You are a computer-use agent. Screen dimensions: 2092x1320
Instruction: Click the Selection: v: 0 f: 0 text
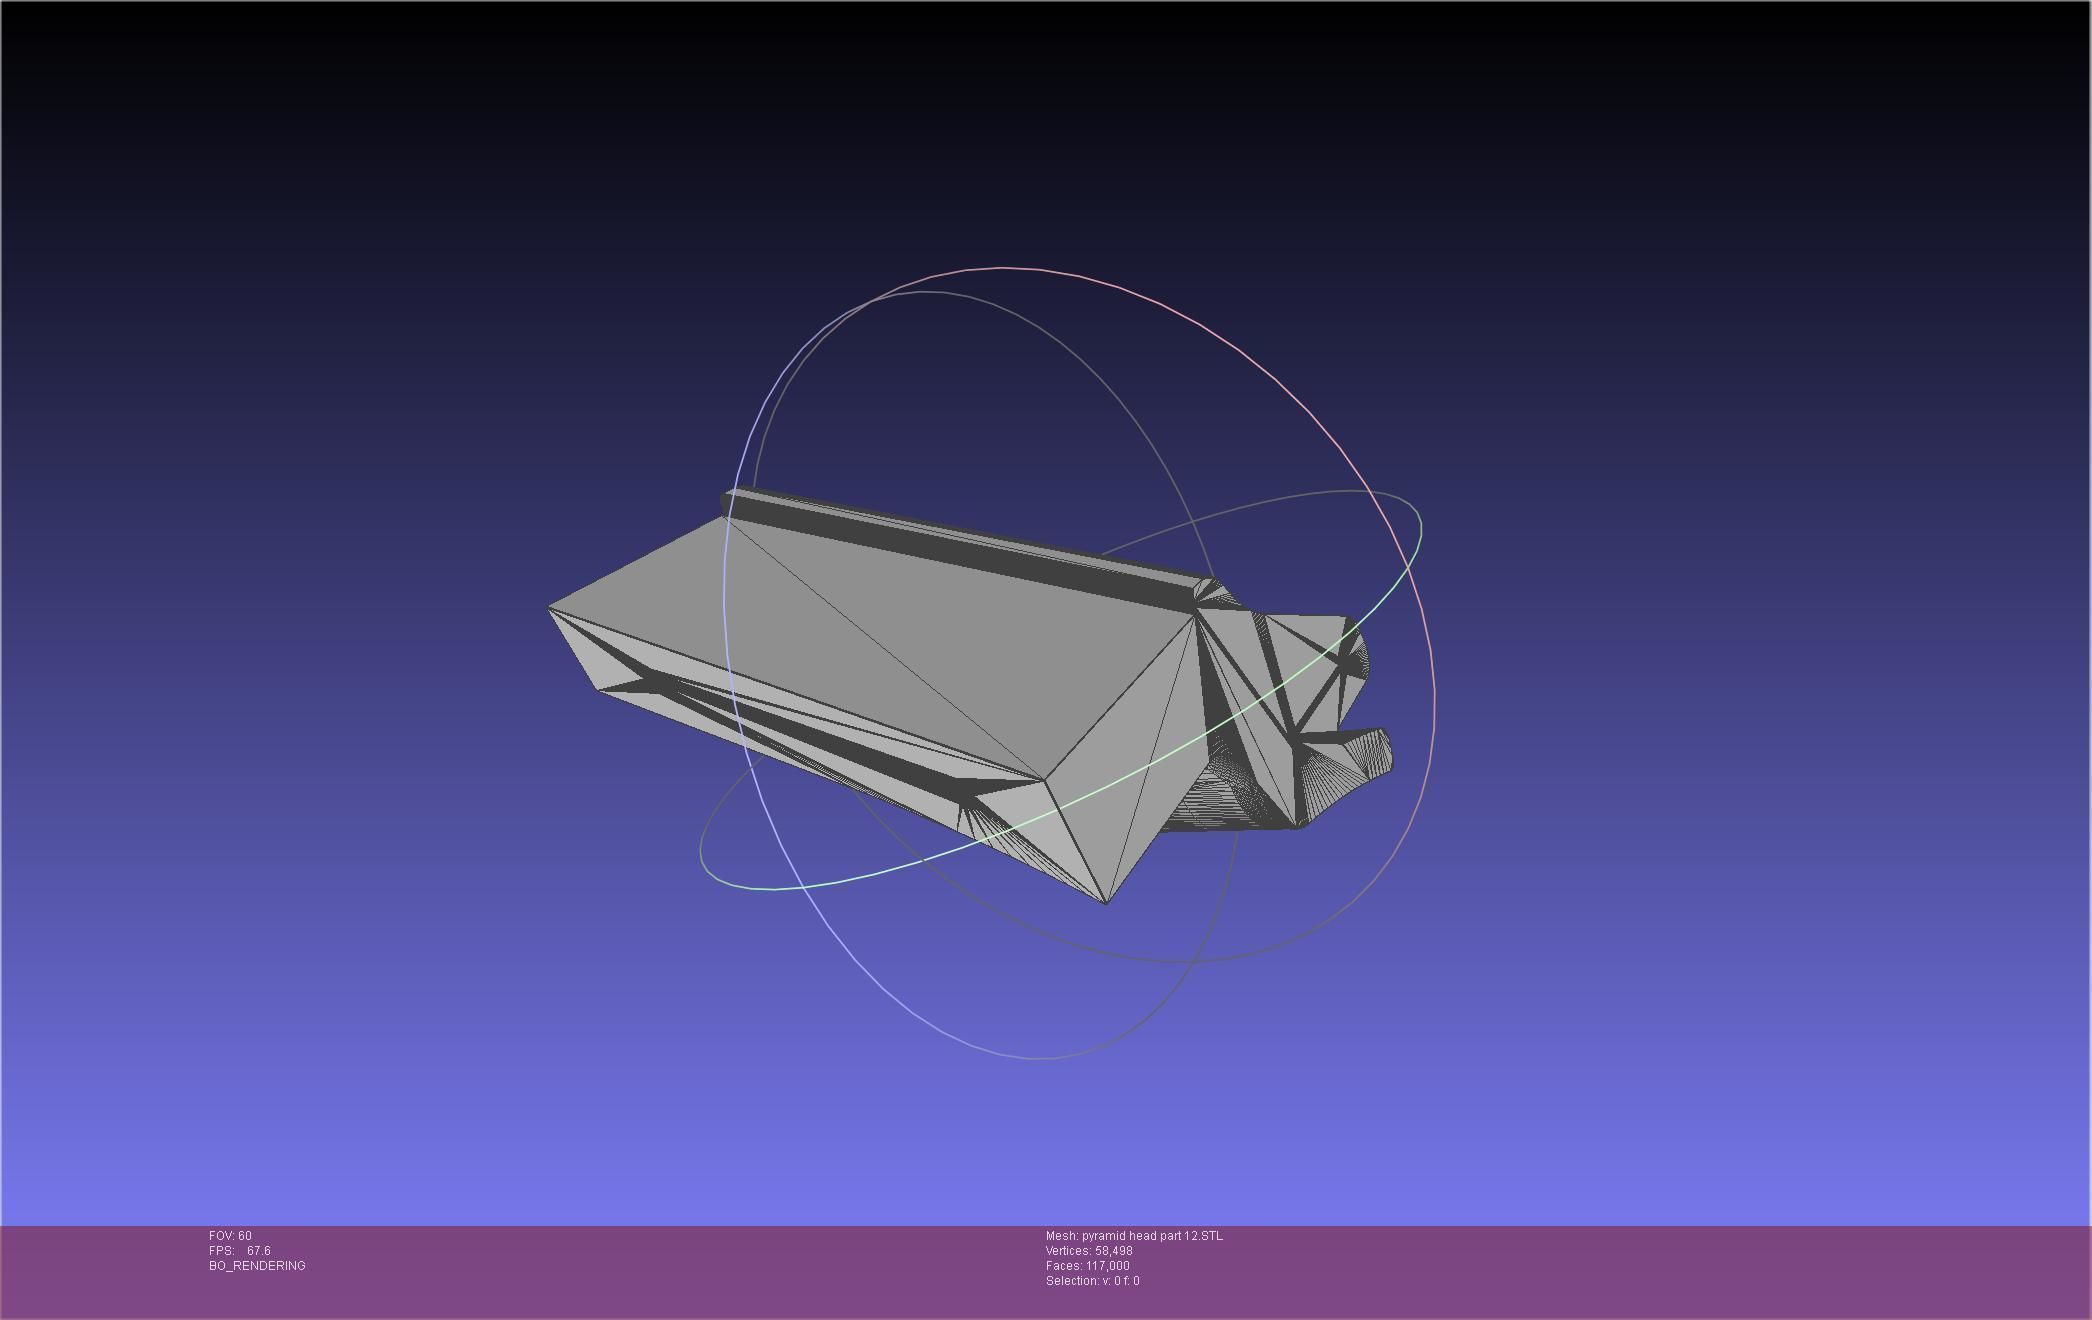pos(1093,1281)
